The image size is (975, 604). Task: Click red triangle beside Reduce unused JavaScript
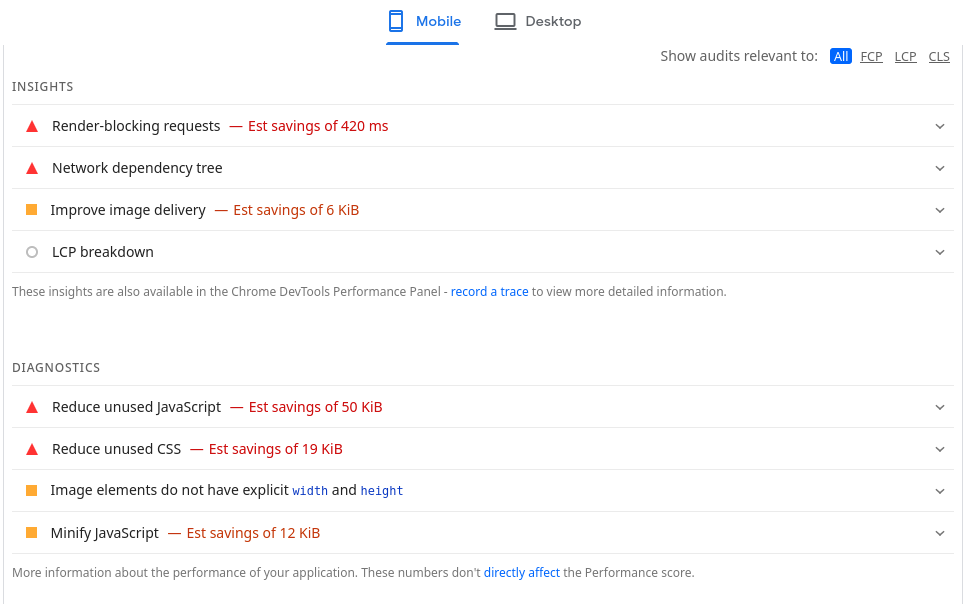point(32,407)
